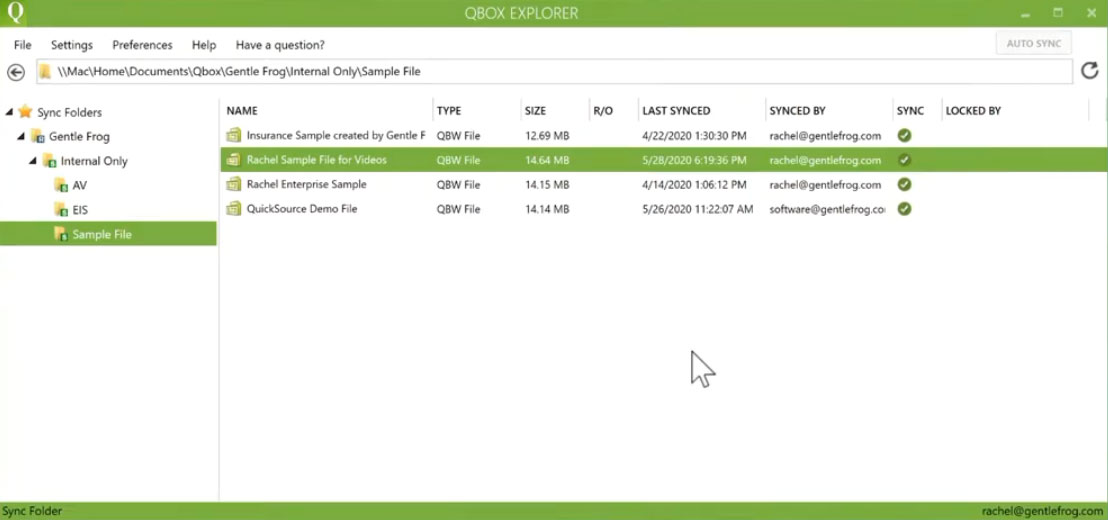Click the refresh icon beside path bar

[1090, 71]
